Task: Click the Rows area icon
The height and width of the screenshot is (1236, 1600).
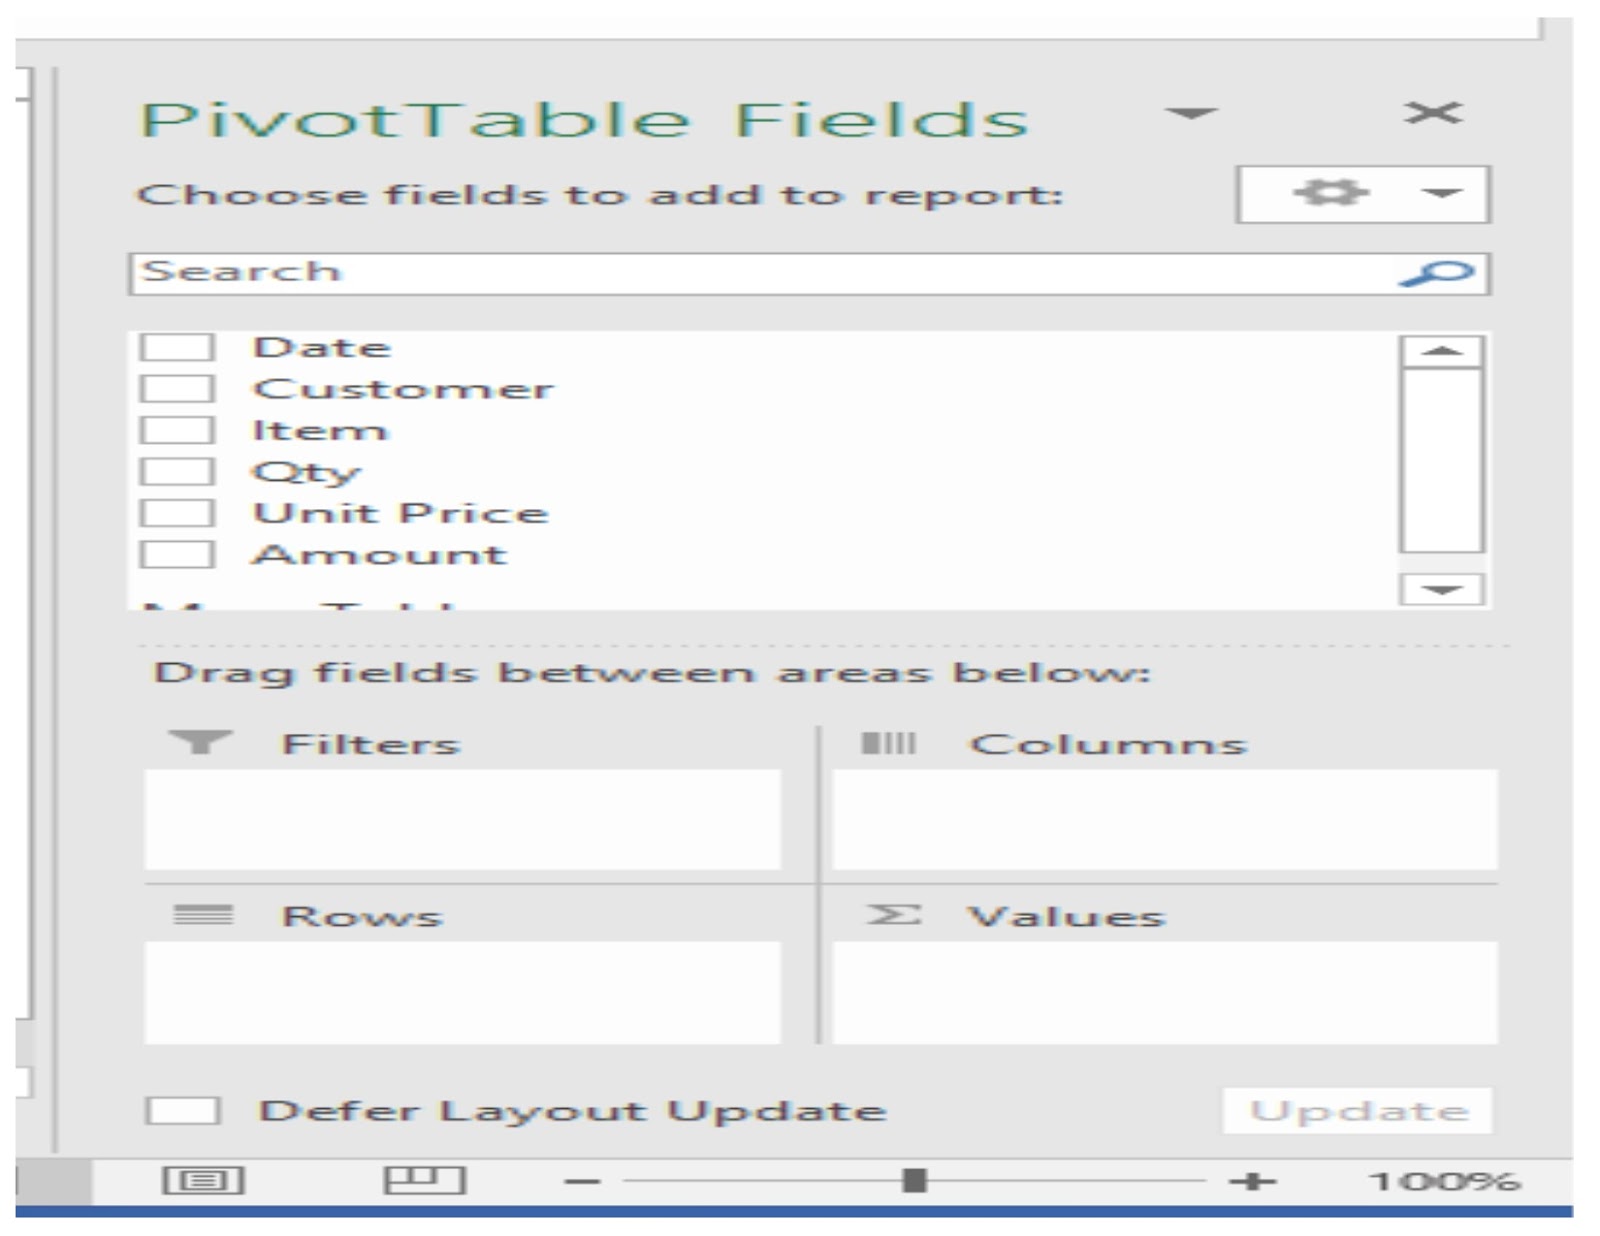Action: coord(205,914)
